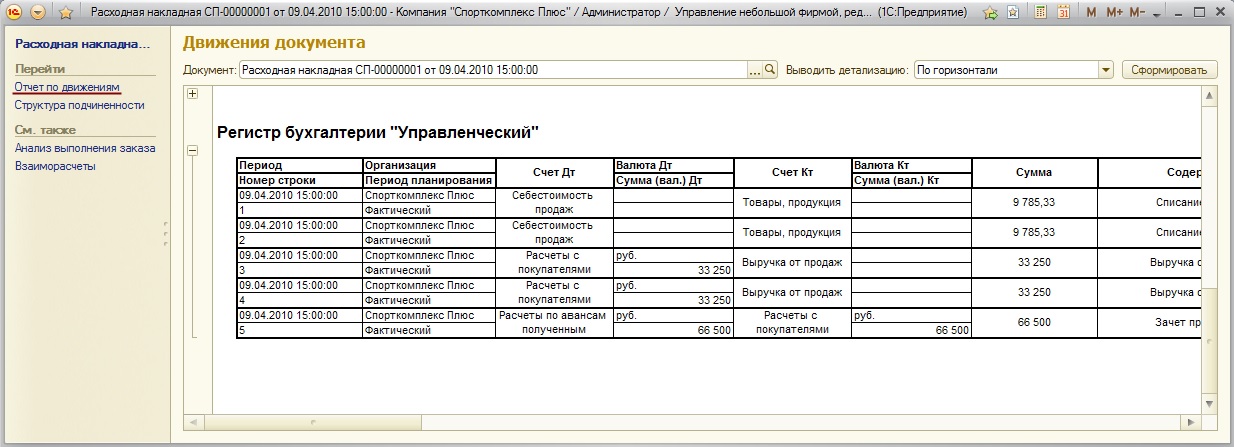This screenshot has height=447, width=1234.
Task: Click the Период планирования header cell
Action: click(429, 180)
